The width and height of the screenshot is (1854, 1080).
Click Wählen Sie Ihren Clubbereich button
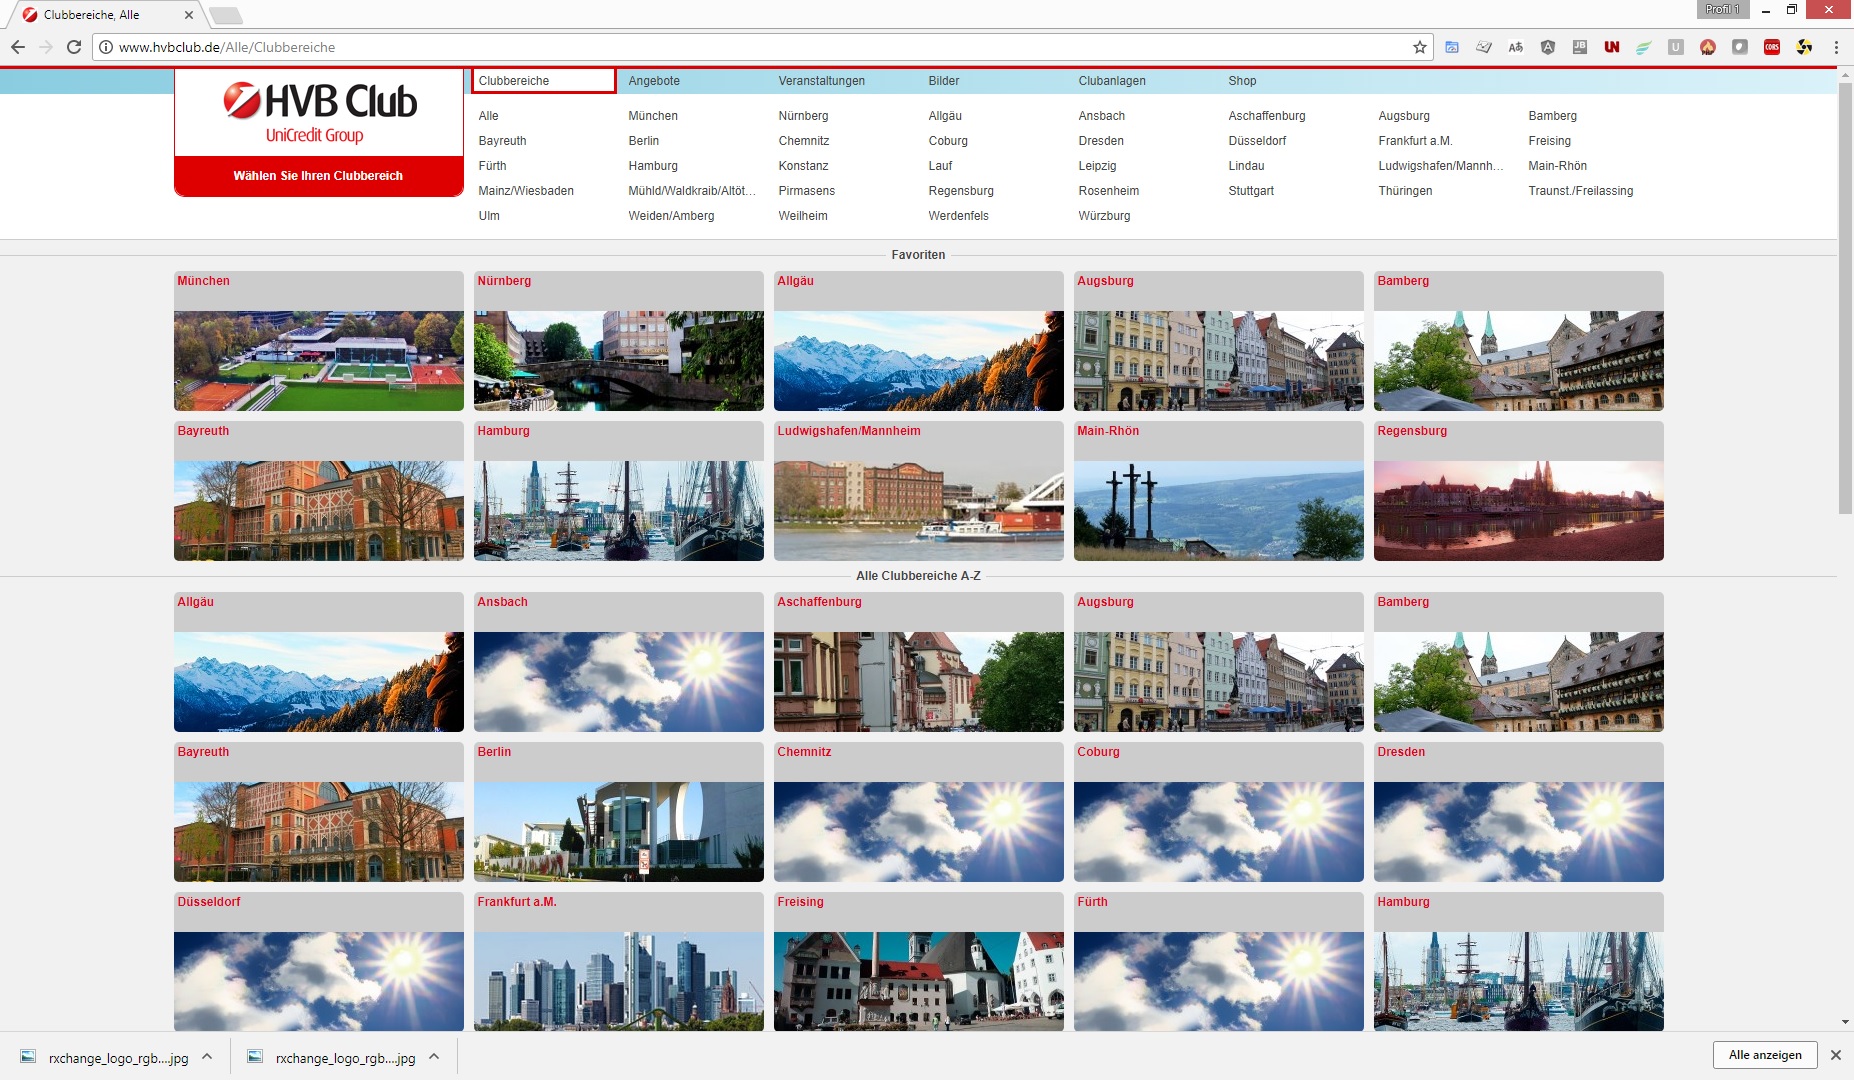pos(319,176)
